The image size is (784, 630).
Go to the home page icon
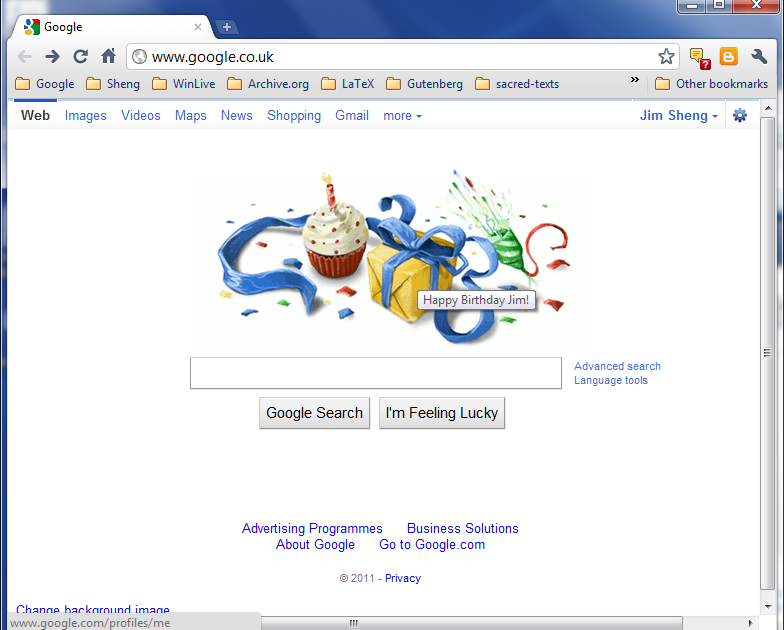[x=108, y=56]
